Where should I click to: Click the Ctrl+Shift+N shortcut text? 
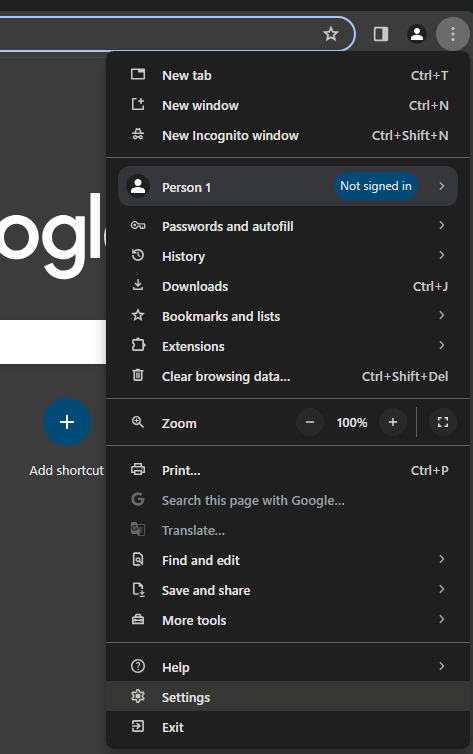coord(410,135)
